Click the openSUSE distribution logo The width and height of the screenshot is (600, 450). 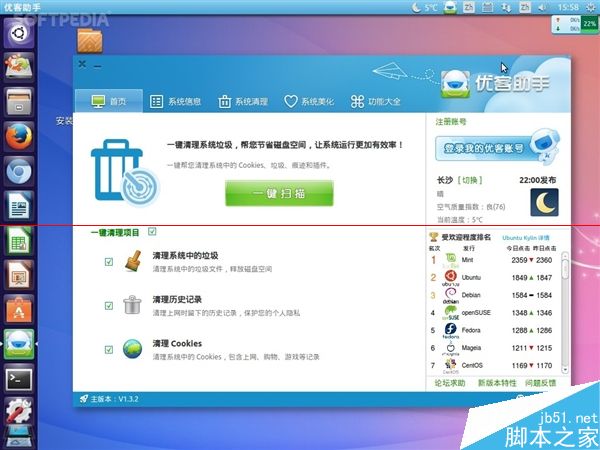coord(451,313)
